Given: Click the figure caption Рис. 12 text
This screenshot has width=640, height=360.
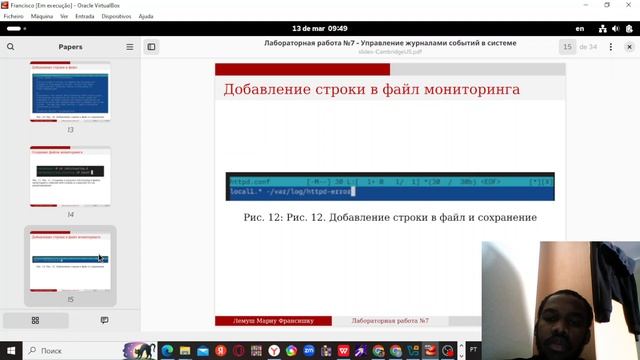Looking at the screenshot, I should pyautogui.click(x=390, y=217).
